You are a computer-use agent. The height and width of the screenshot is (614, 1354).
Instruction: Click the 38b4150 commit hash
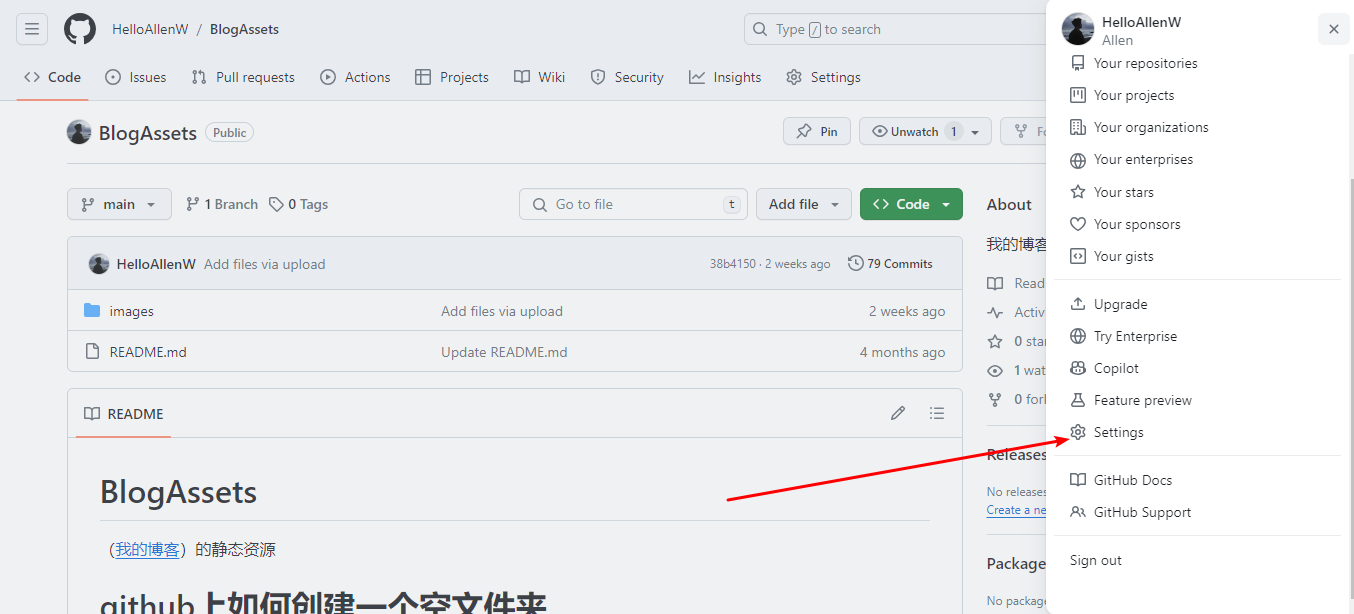[x=733, y=264]
